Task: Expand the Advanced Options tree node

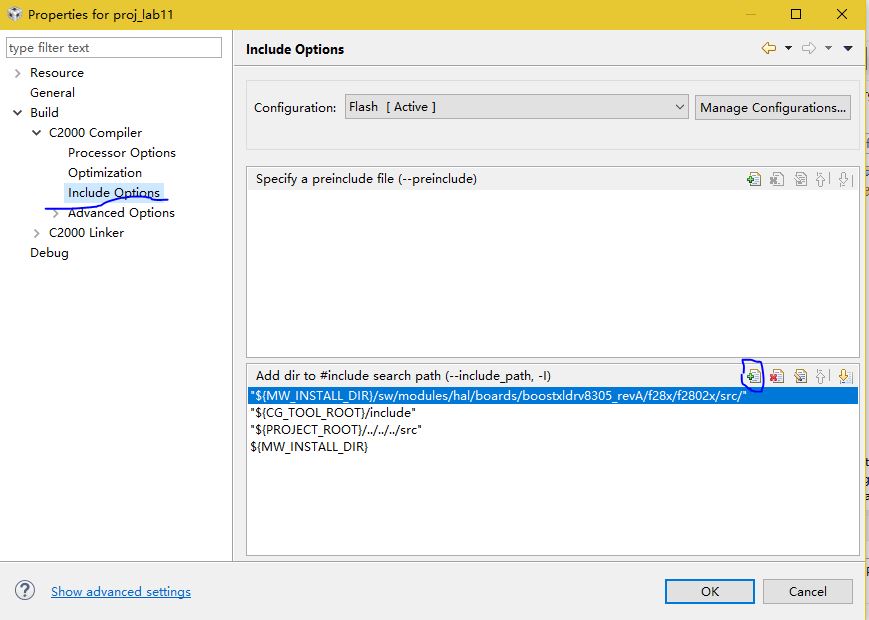Action: click(56, 213)
